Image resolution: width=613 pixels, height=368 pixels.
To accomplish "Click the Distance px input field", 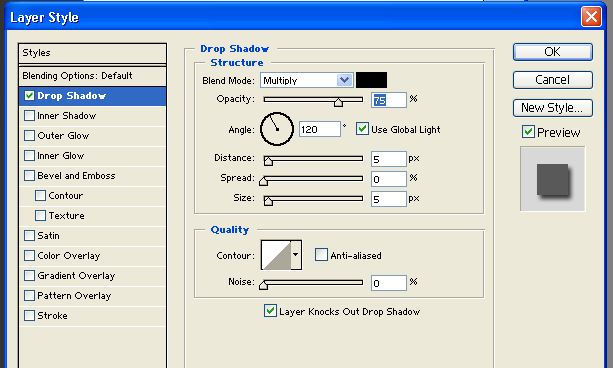I will [x=389, y=159].
